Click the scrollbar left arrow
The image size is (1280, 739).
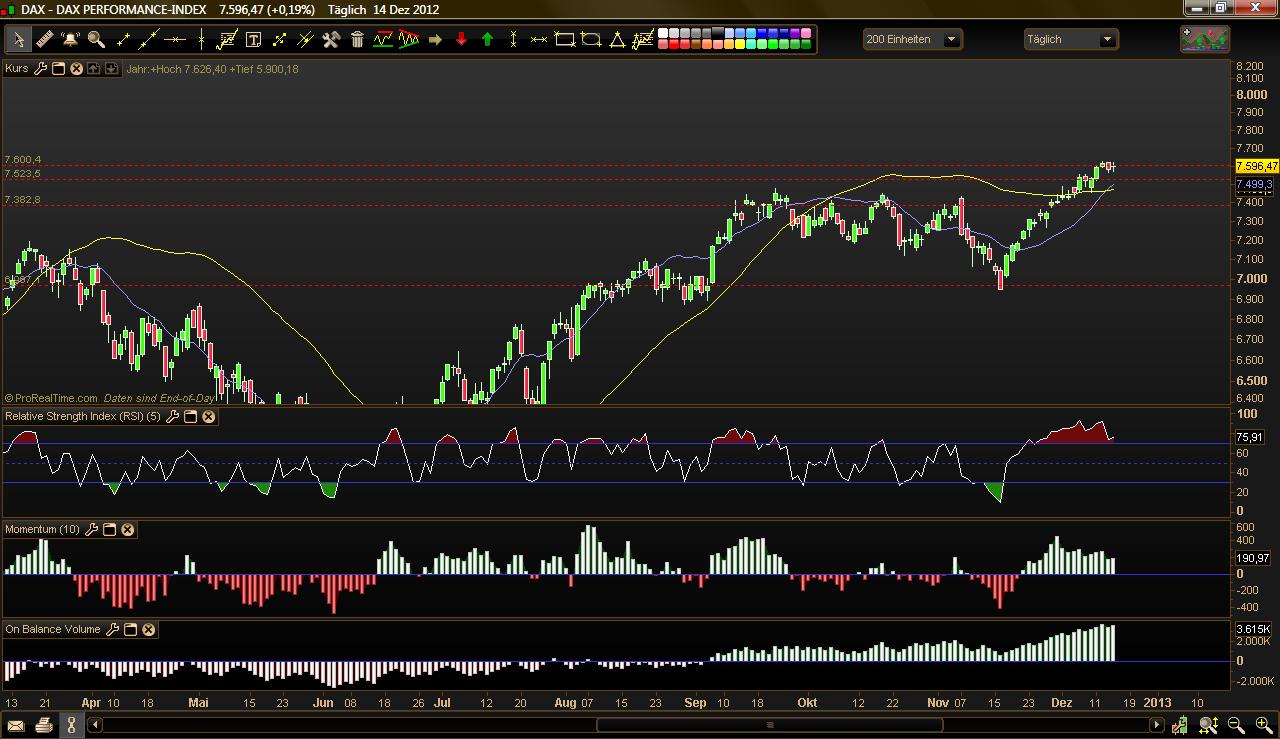94,725
